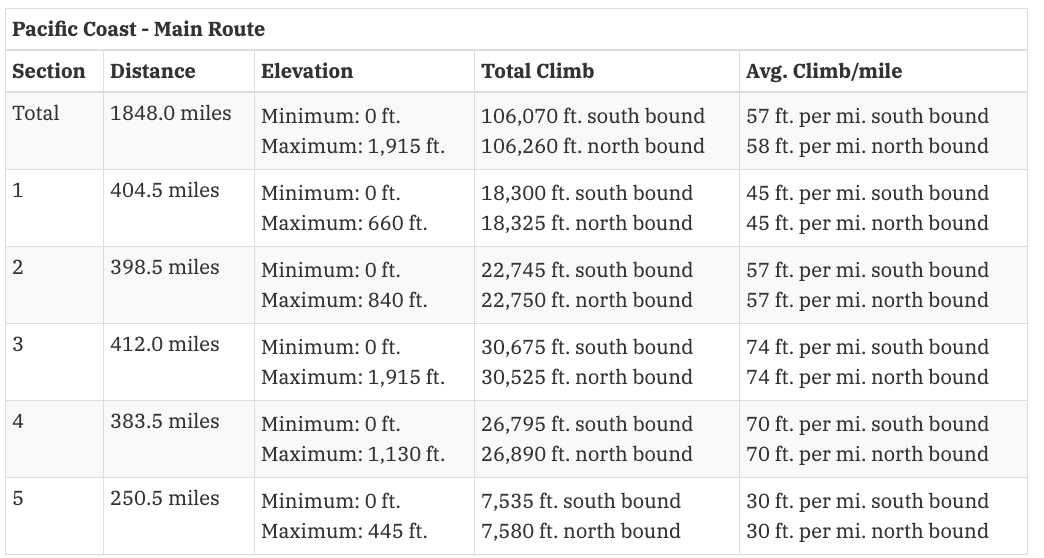Select the Distance column header
Image resolution: width=1044 pixels, height=558 pixels.
(152, 71)
